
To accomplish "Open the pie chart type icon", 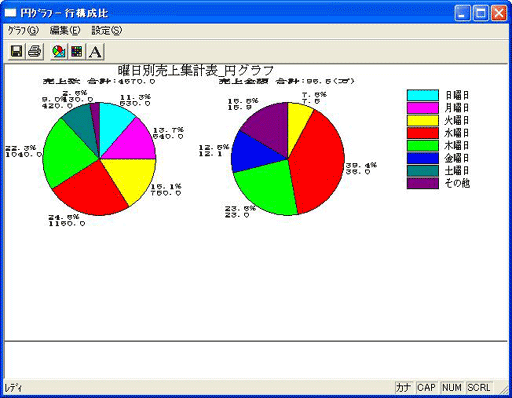I will click(x=59, y=51).
